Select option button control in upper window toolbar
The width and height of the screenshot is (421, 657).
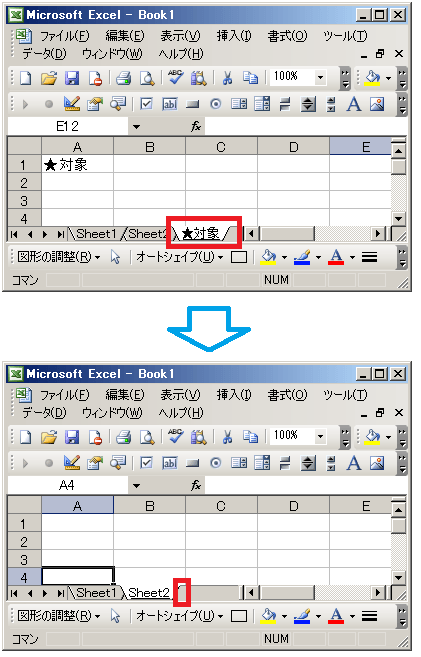216,104
